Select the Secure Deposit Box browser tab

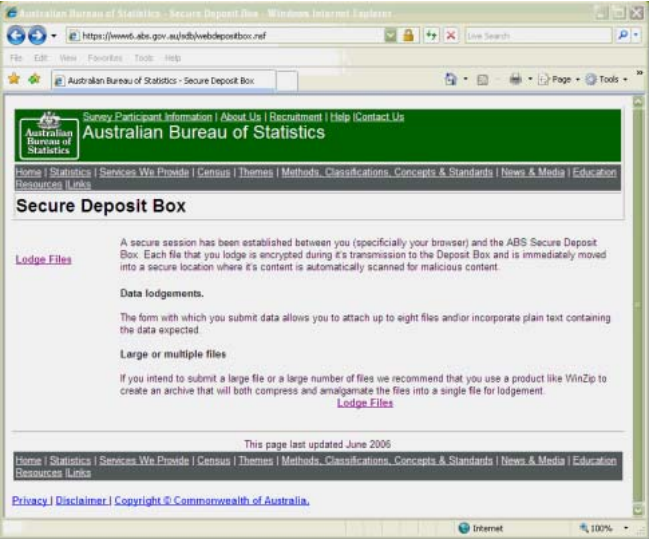point(163,81)
